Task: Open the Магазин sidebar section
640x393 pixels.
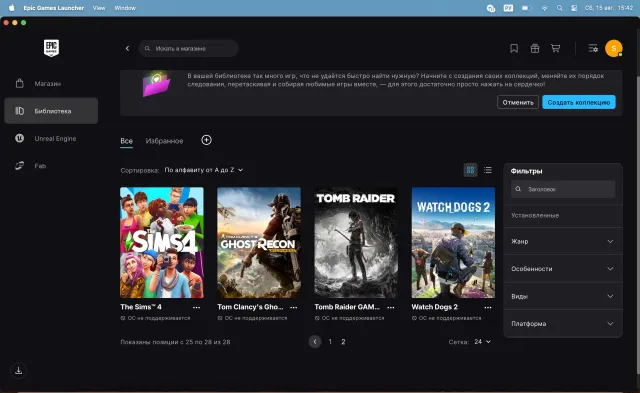Action: [51, 84]
